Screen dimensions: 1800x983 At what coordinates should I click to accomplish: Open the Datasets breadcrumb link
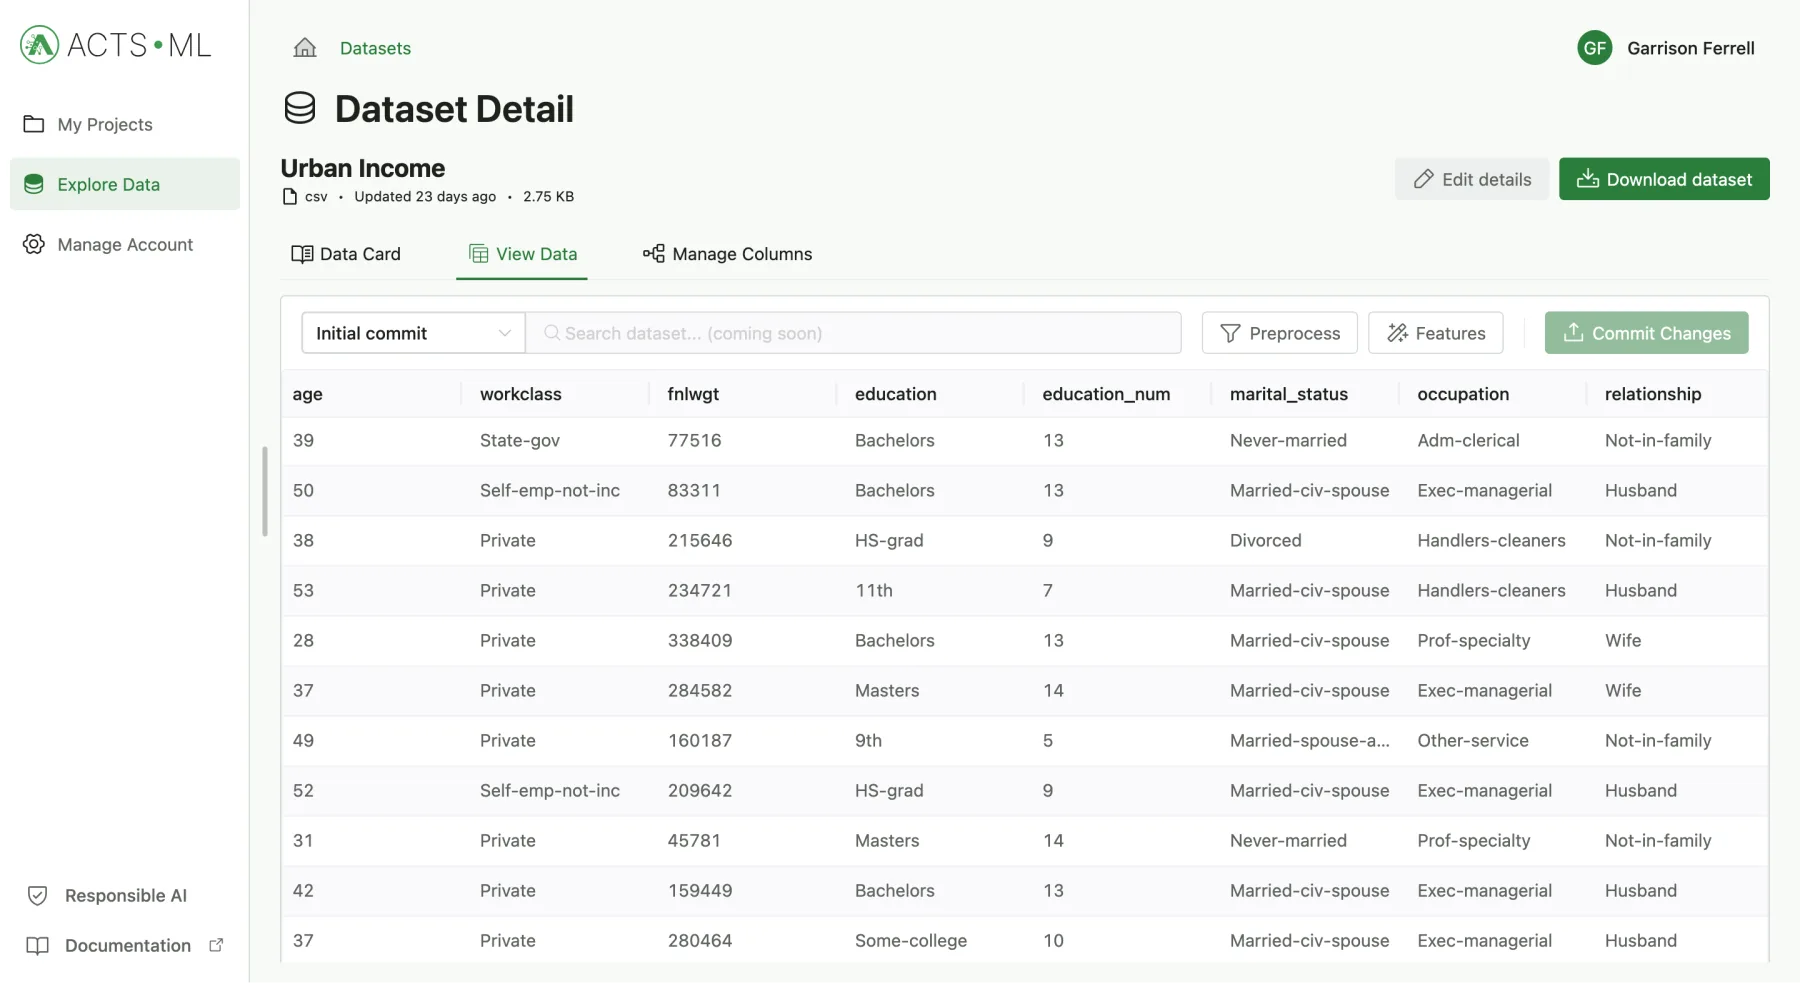(375, 48)
